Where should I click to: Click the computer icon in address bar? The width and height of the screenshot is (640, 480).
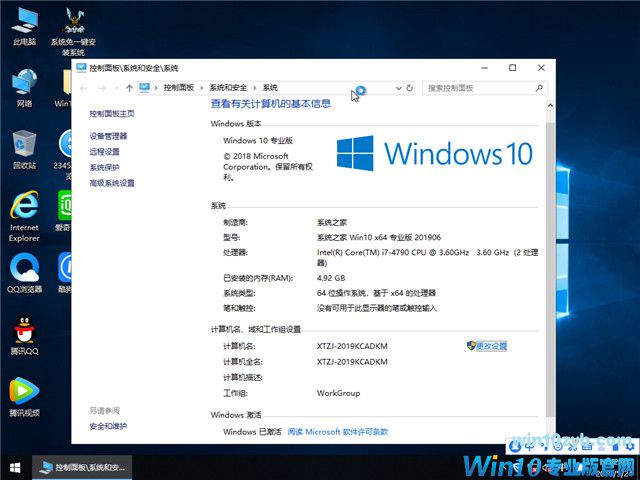click(x=144, y=87)
